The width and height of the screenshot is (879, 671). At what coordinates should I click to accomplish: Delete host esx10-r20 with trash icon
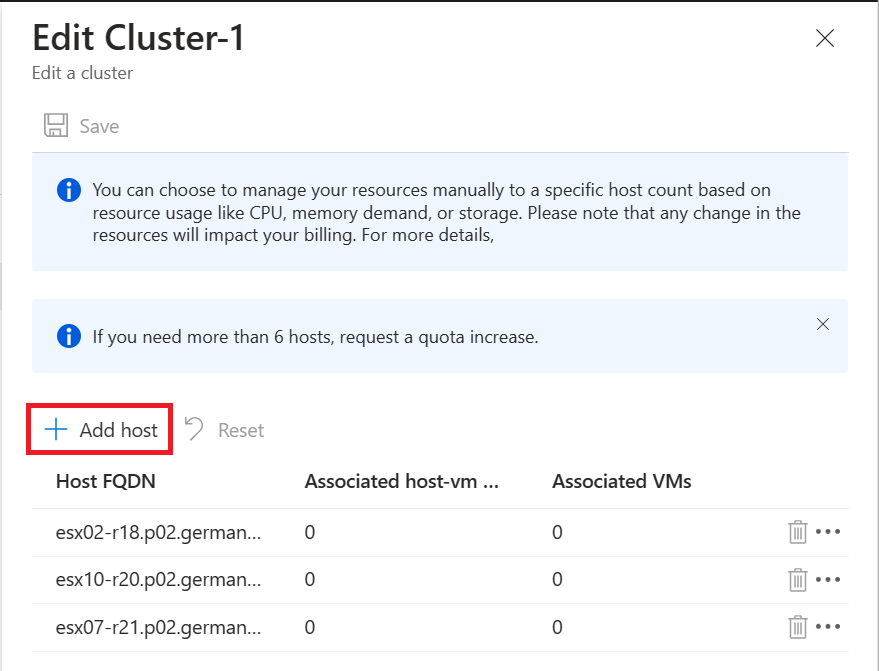(797, 579)
